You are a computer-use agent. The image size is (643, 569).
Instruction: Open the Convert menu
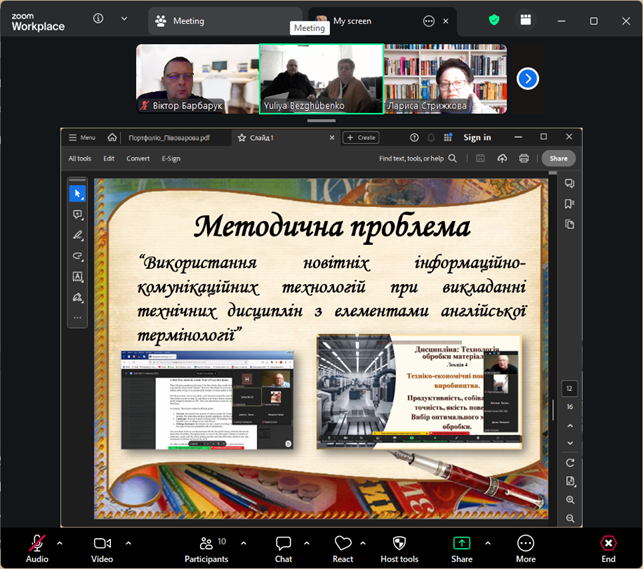(x=138, y=159)
